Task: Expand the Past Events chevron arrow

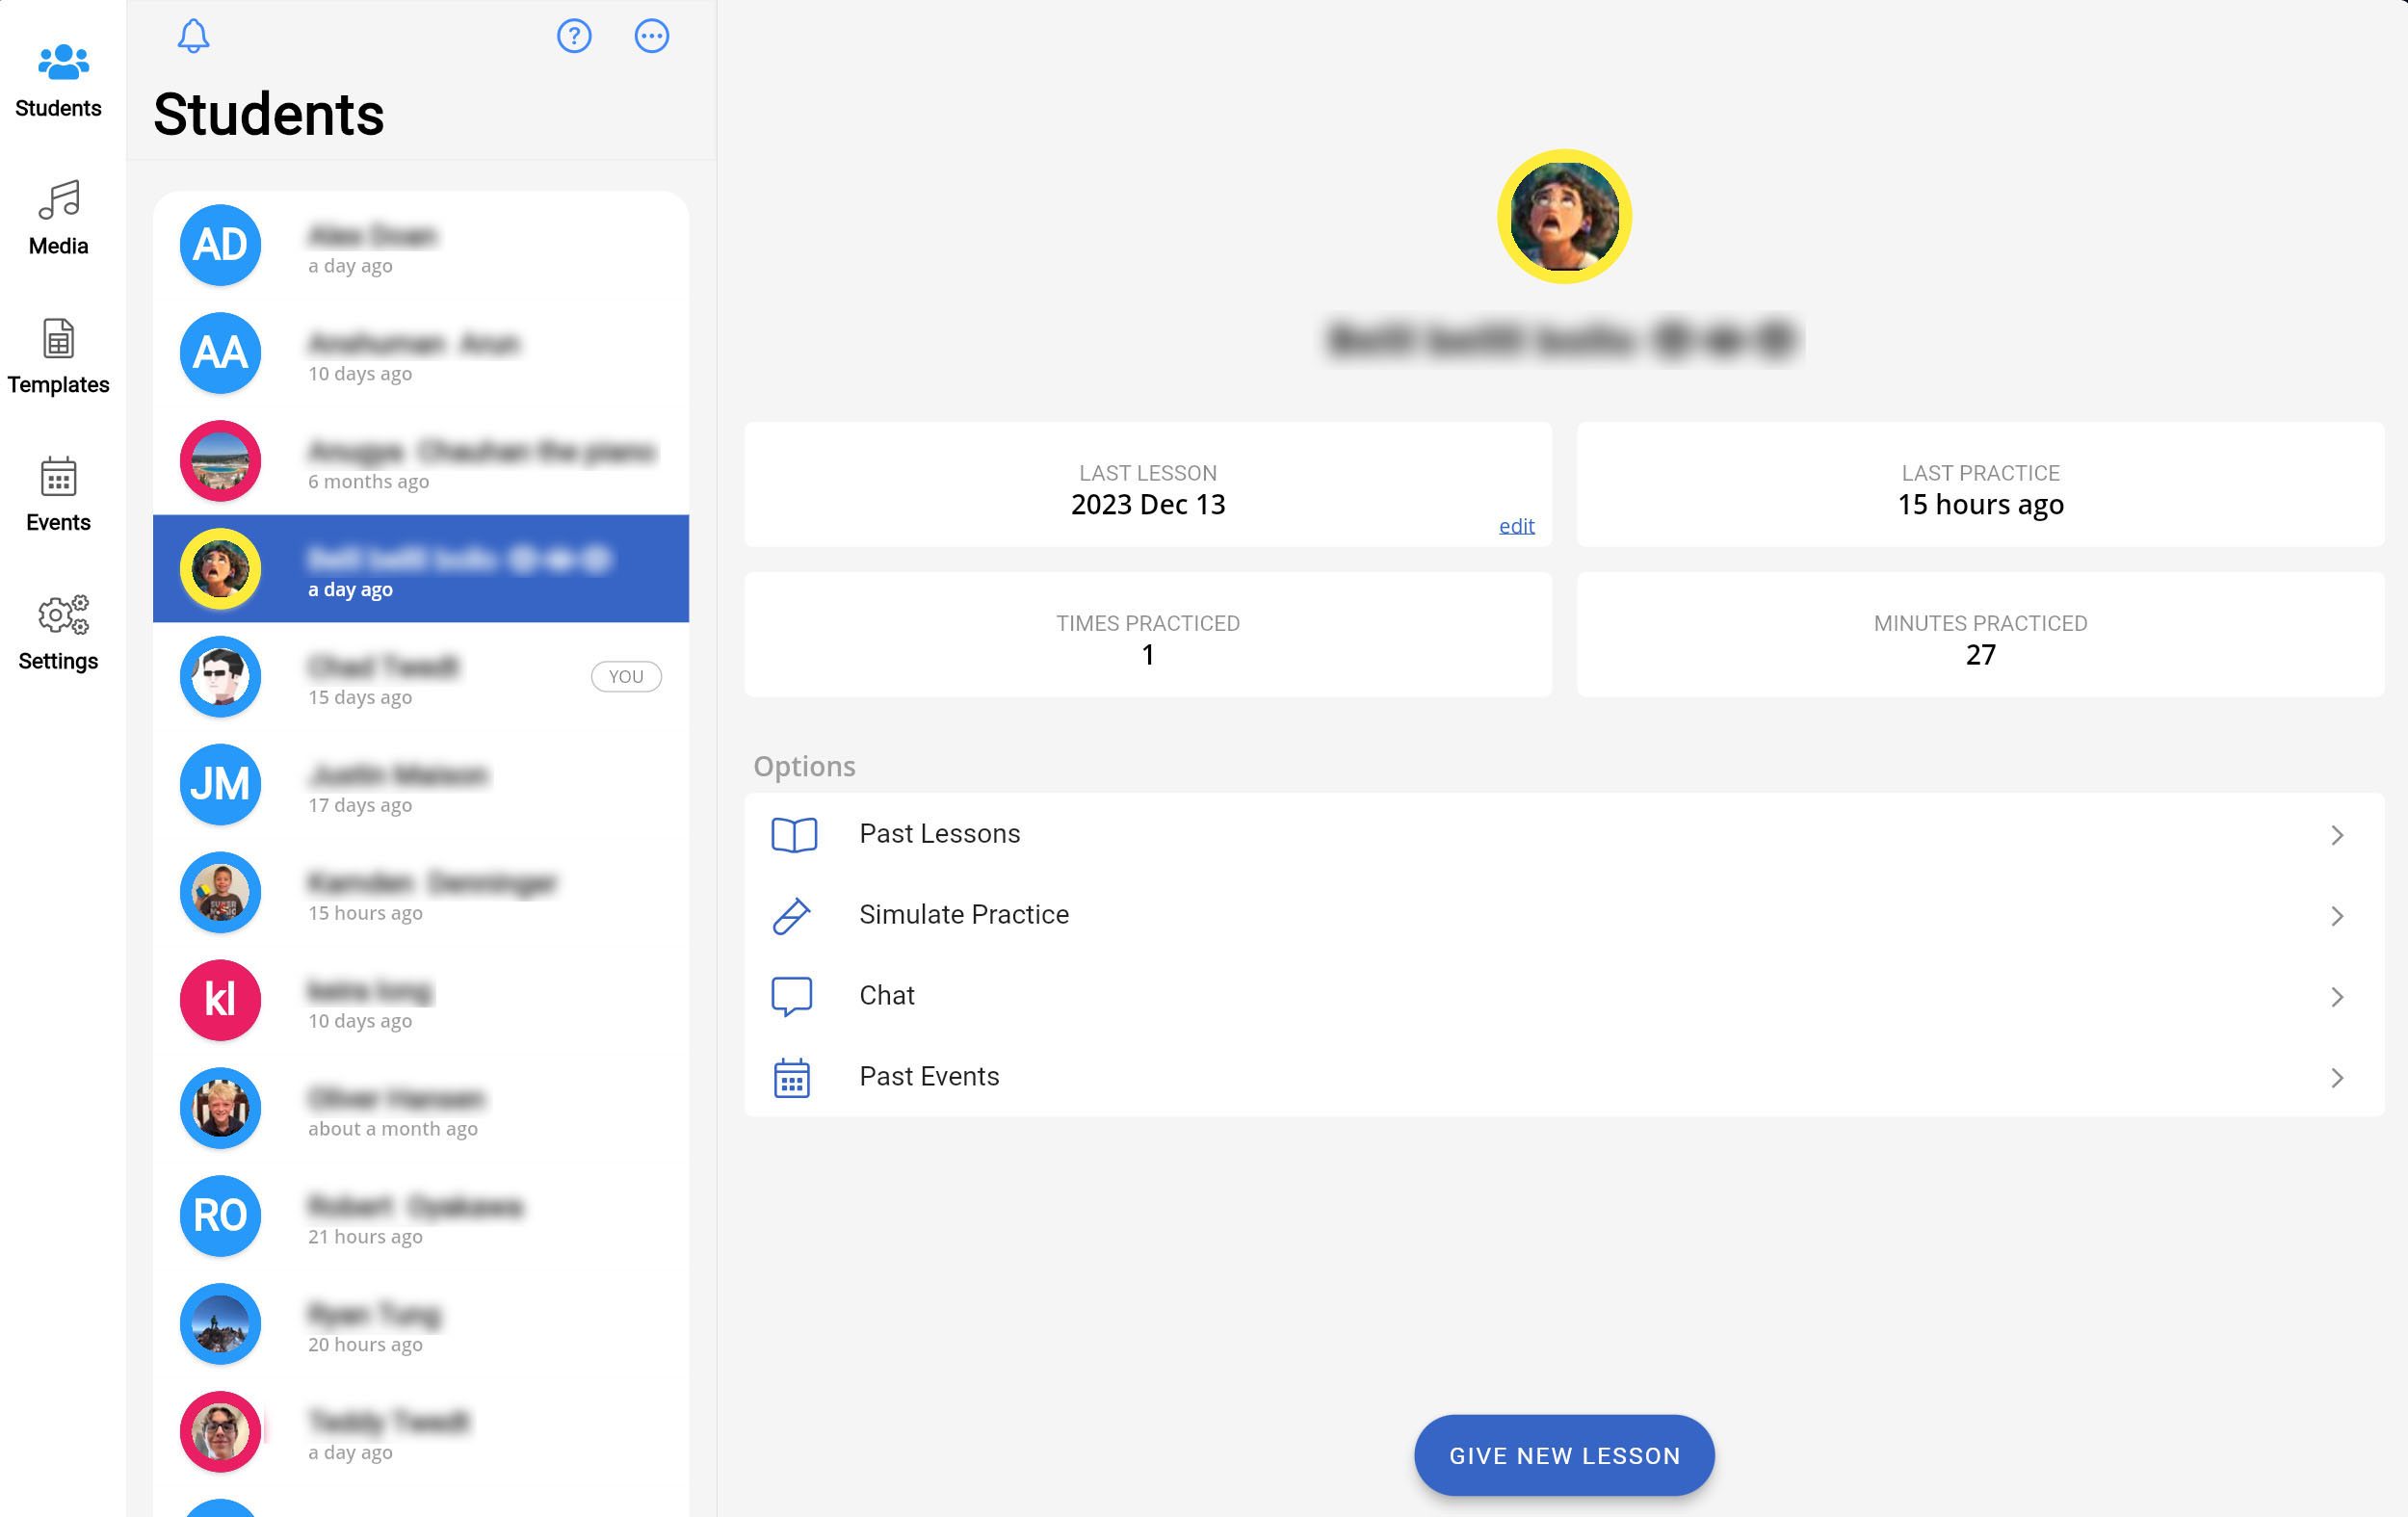Action: [x=2337, y=1078]
